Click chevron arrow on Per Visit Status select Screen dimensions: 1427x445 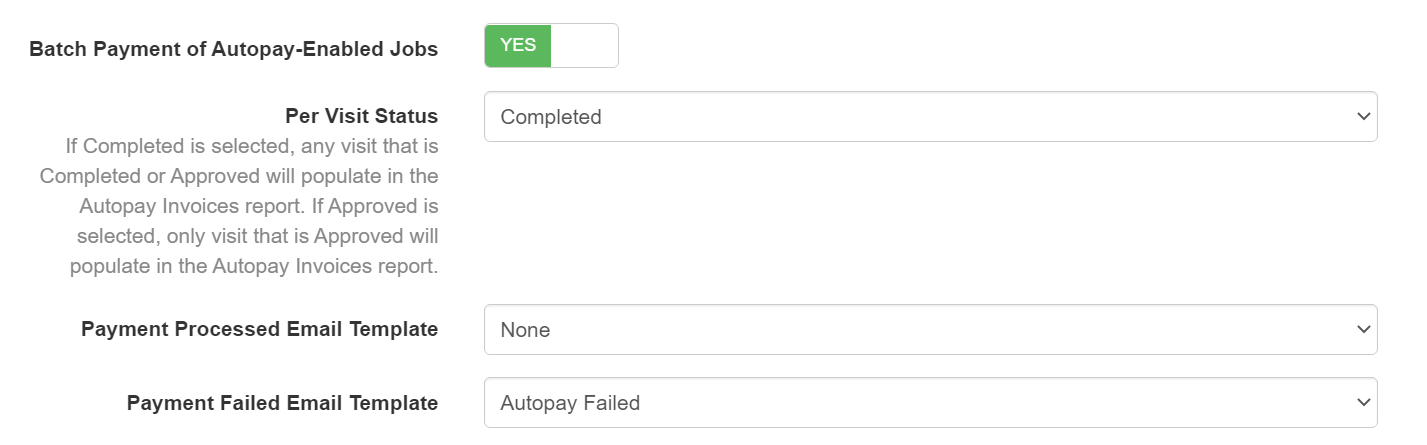point(1362,117)
